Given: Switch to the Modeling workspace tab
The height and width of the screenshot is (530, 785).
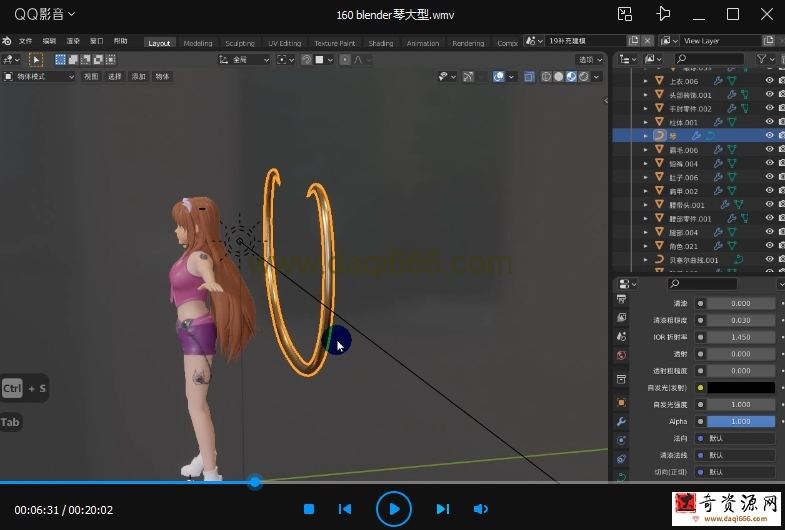Looking at the screenshot, I should tap(198, 44).
